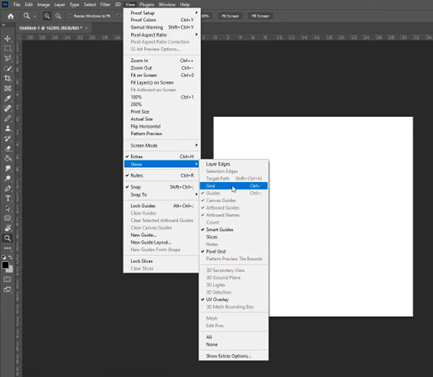Toggle Resize Windows to Fit checkbox
This screenshot has height=377, width=433.
point(70,16)
